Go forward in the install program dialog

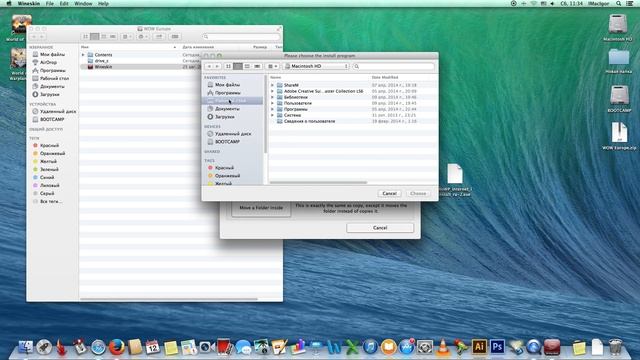[217, 66]
